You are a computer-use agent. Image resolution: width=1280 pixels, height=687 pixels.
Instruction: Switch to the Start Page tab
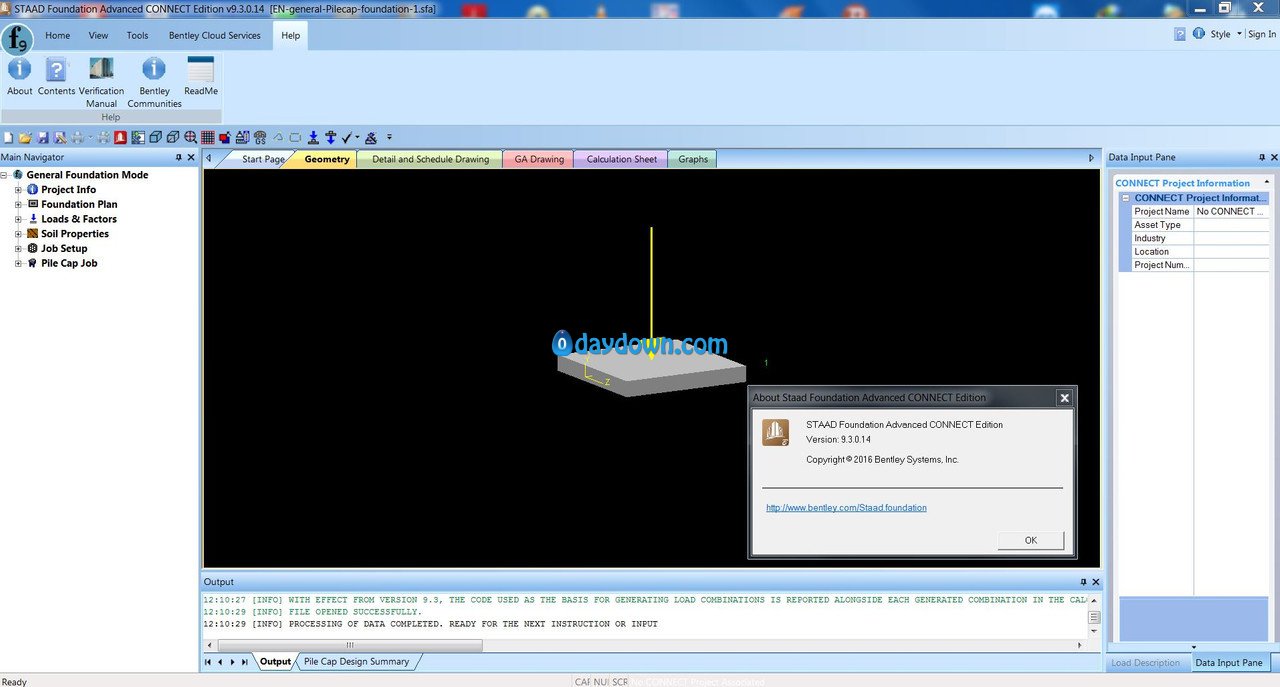(x=262, y=159)
